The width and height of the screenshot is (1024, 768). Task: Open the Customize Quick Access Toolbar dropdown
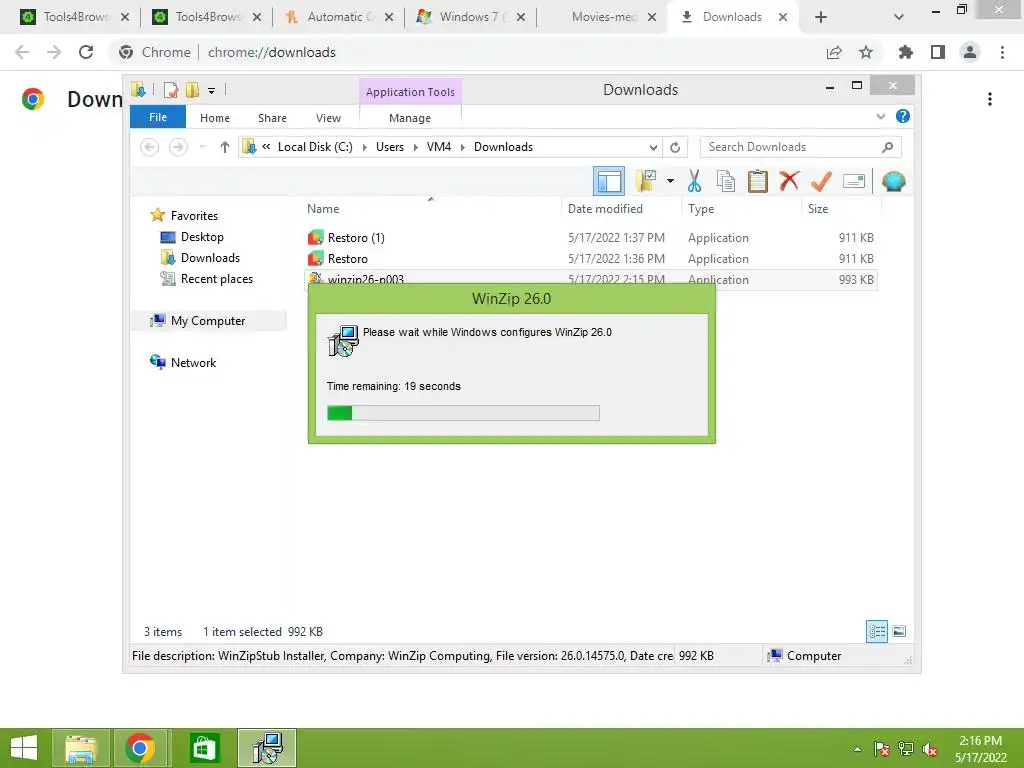click(x=212, y=91)
